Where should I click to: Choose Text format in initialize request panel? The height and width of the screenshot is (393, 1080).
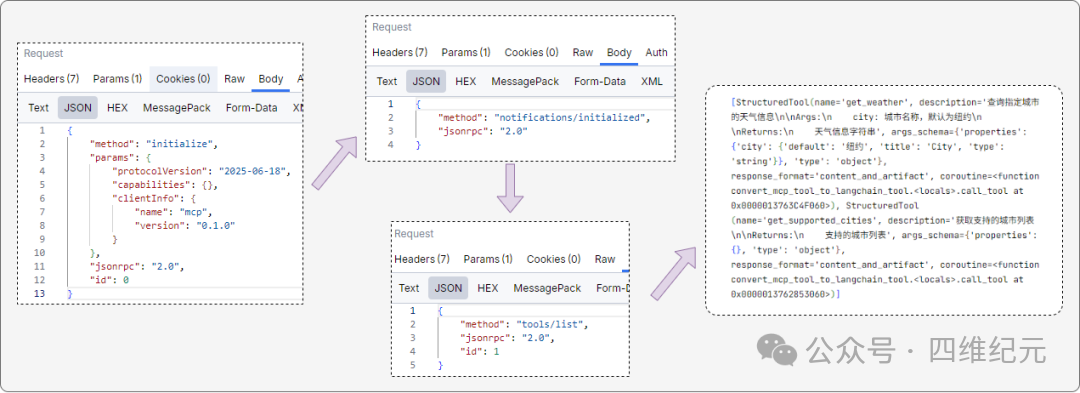(x=39, y=108)
